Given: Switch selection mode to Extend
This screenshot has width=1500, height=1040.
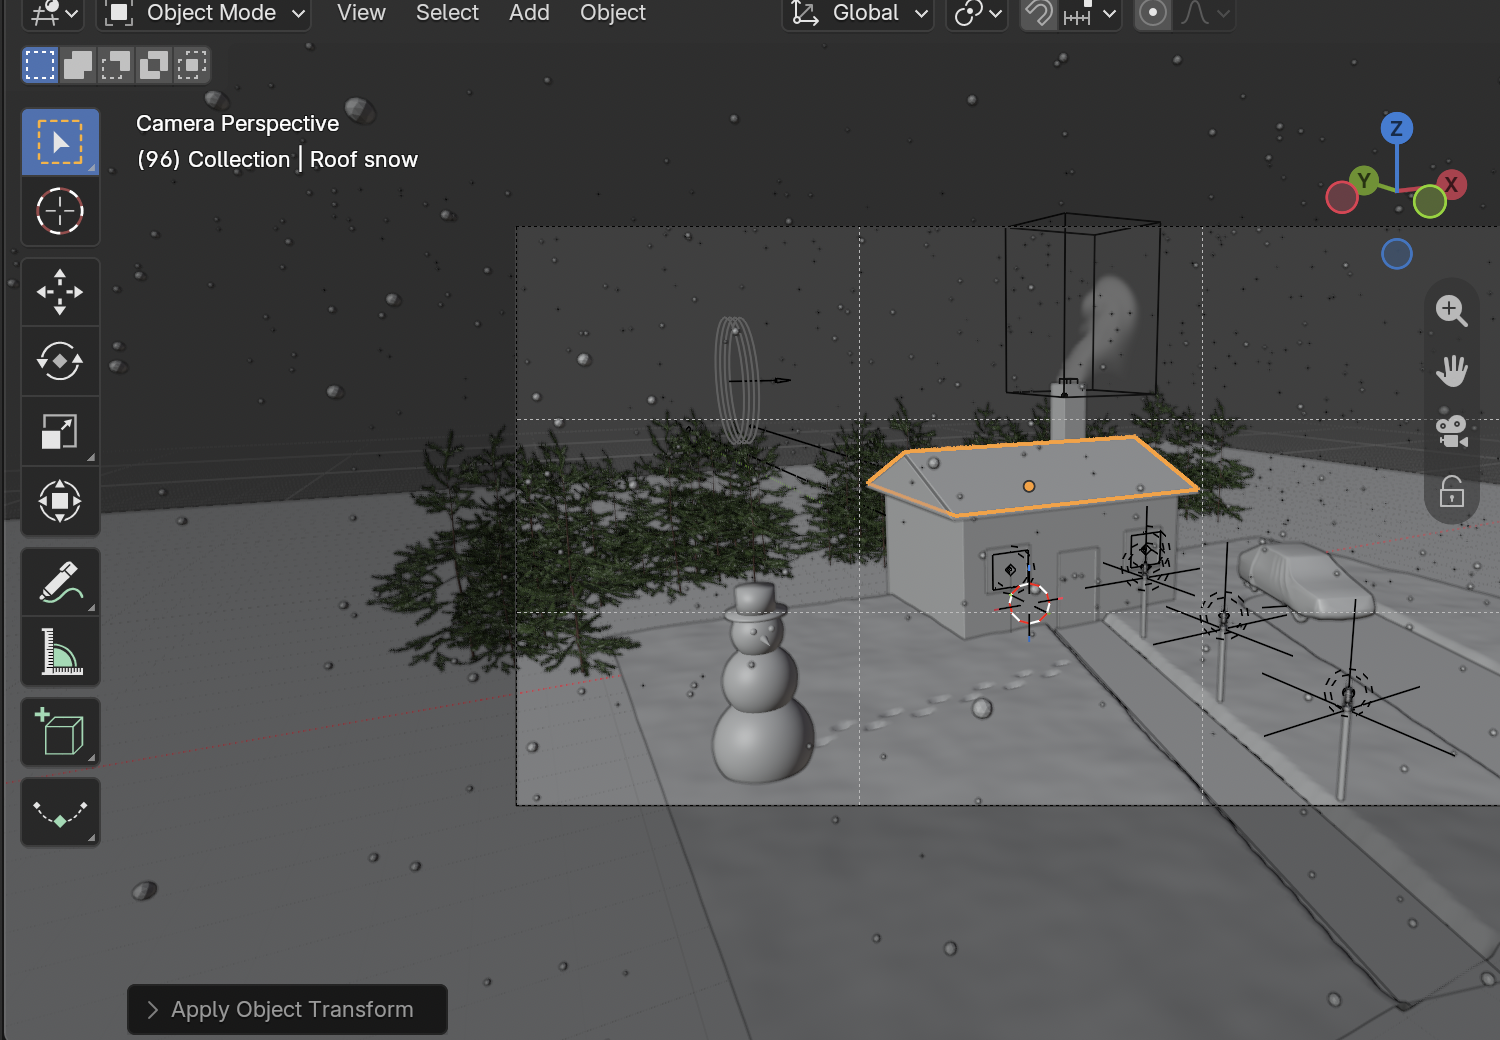Looking at the screenshot, I should pyautogui.click(x=78, y=65).
